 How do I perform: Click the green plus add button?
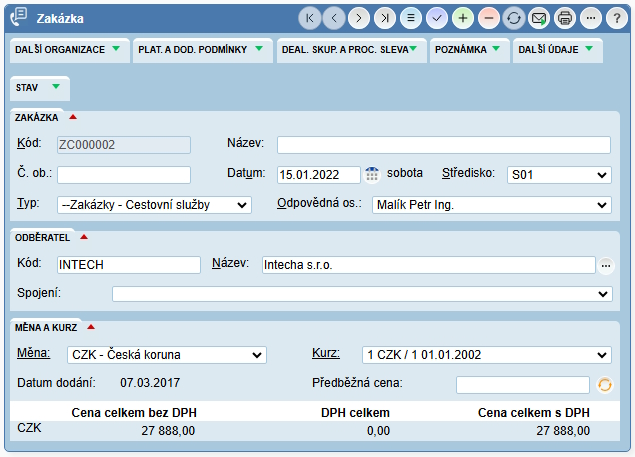[x=462, y=18]
